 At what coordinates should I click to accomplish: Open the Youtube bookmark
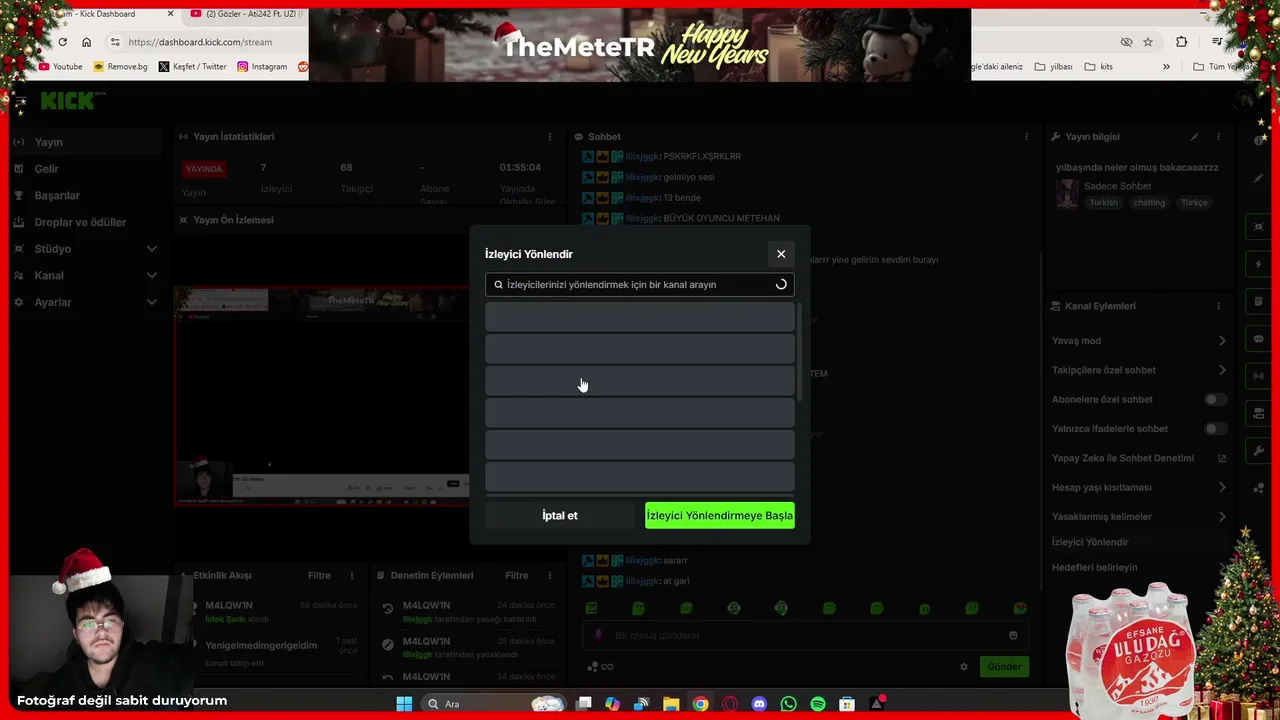[61, 67]
